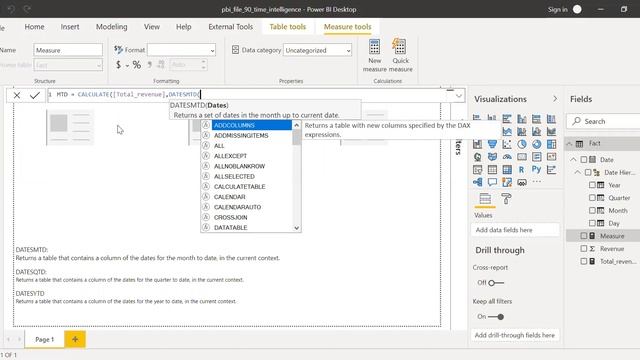This screenshot has height=360, width=640.
Task: Apply percentage format with the % icon
Action: tap(137, 64)
